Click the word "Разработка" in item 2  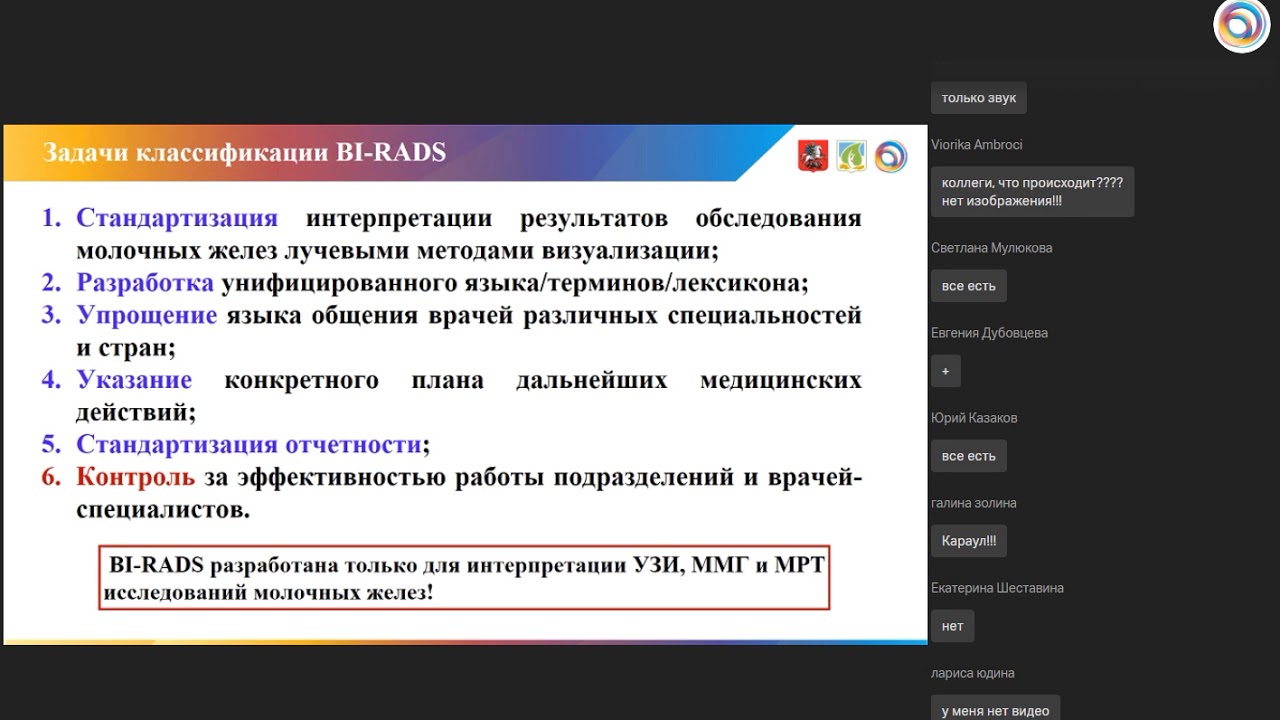click(145, 283)
